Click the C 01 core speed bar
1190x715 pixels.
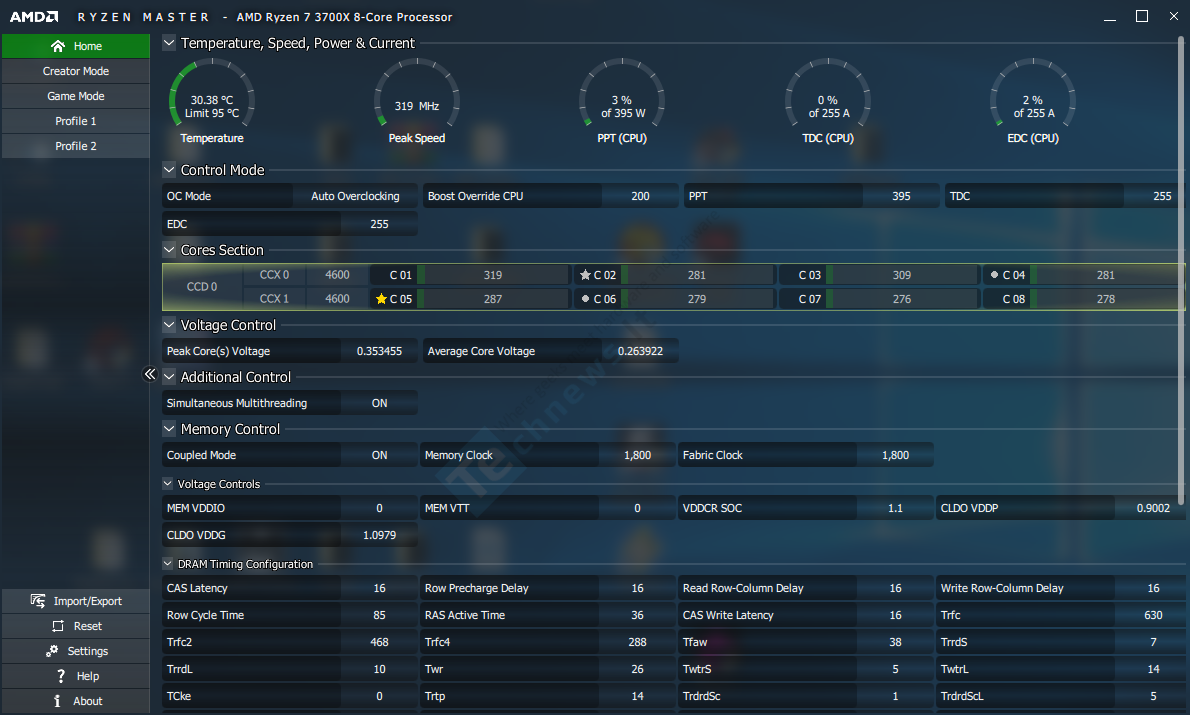[493, 275]
